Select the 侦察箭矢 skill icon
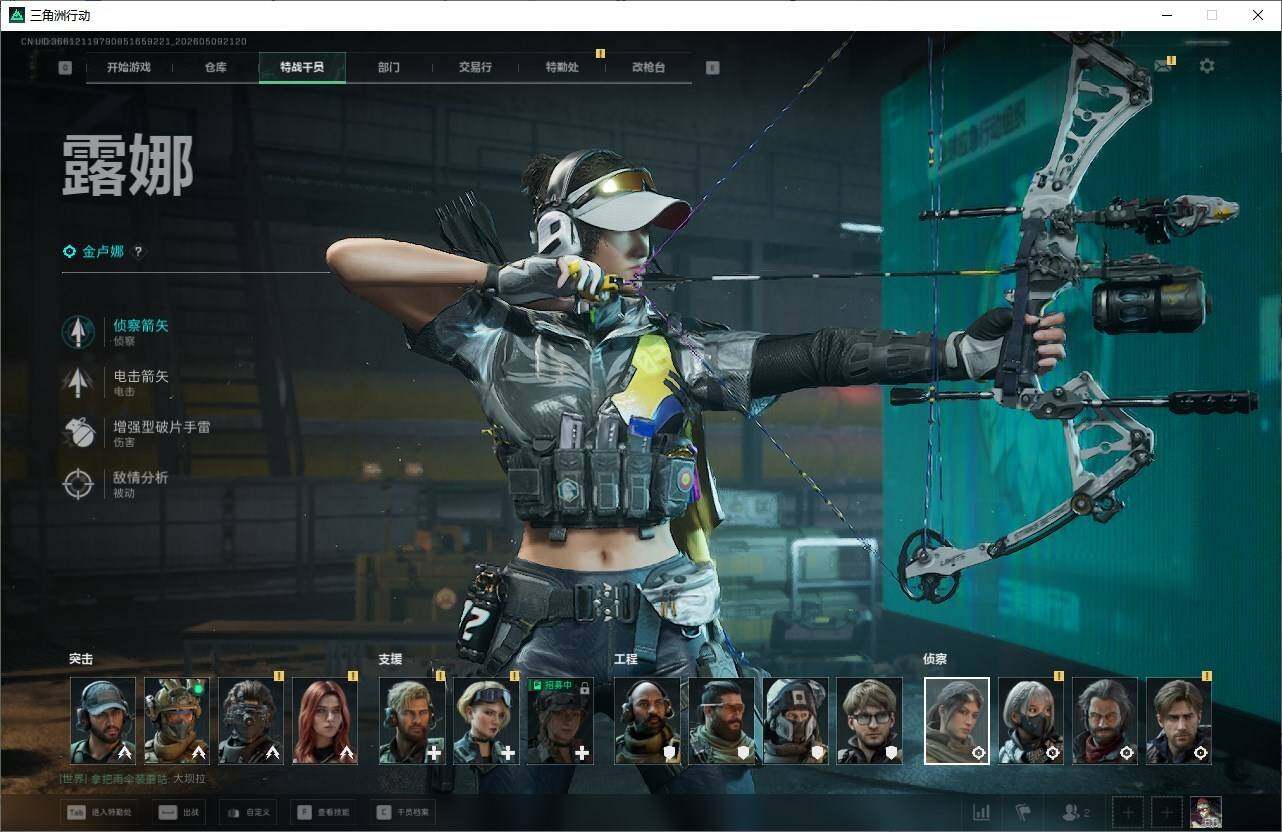This screenshot has height=832, width=1282. click(78, 332)
